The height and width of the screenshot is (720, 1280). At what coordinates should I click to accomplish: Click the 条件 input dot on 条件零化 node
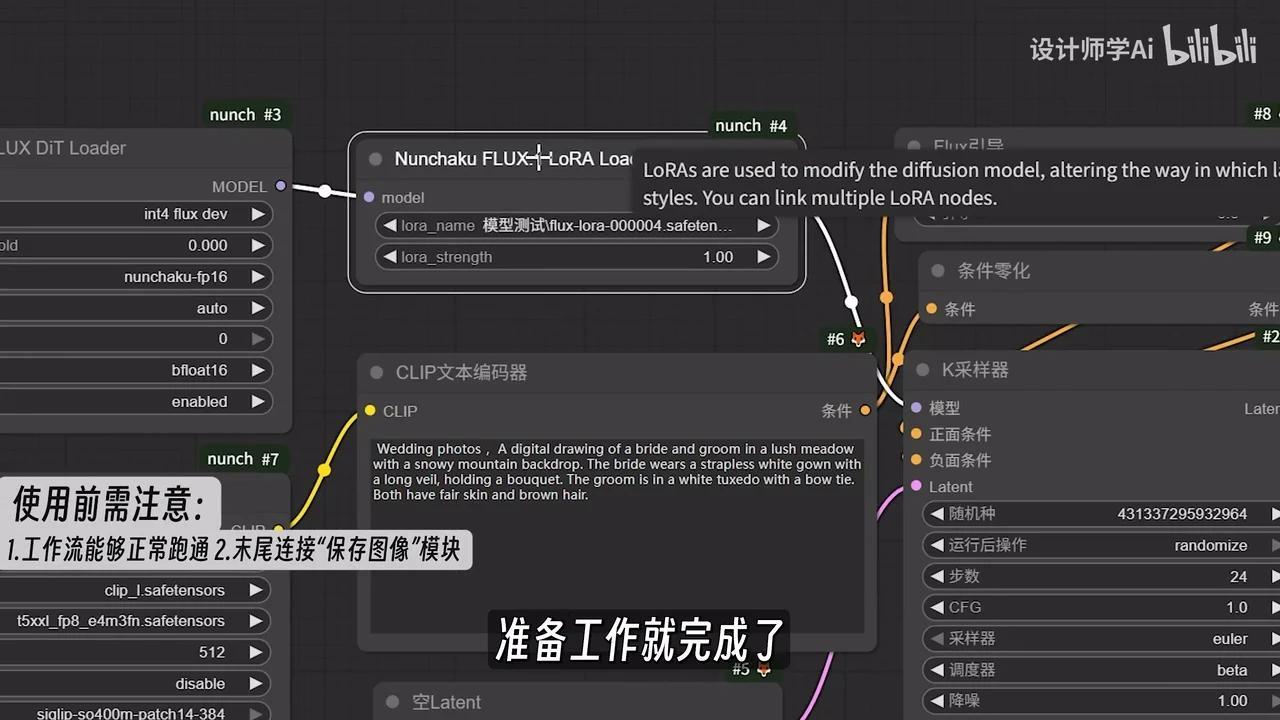[930, 309]
